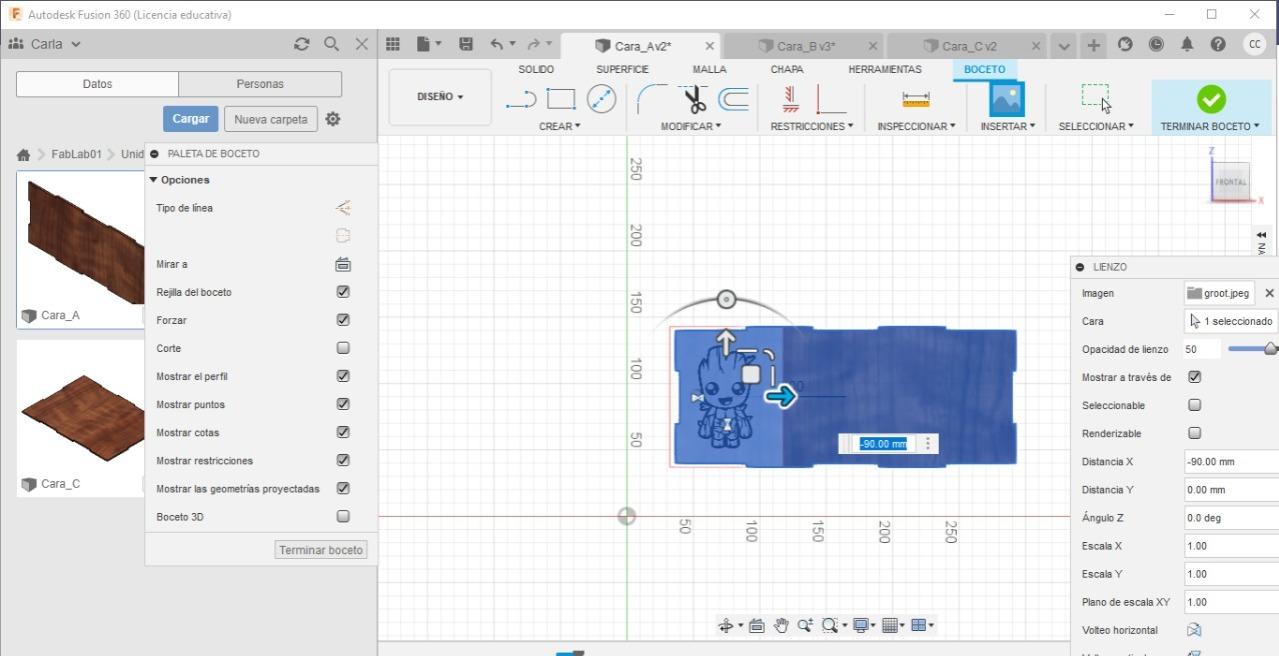Switch to the MALLA tab
Image resolution: width=1279 pixels, height=656 pixels.
tap(709, 69)
